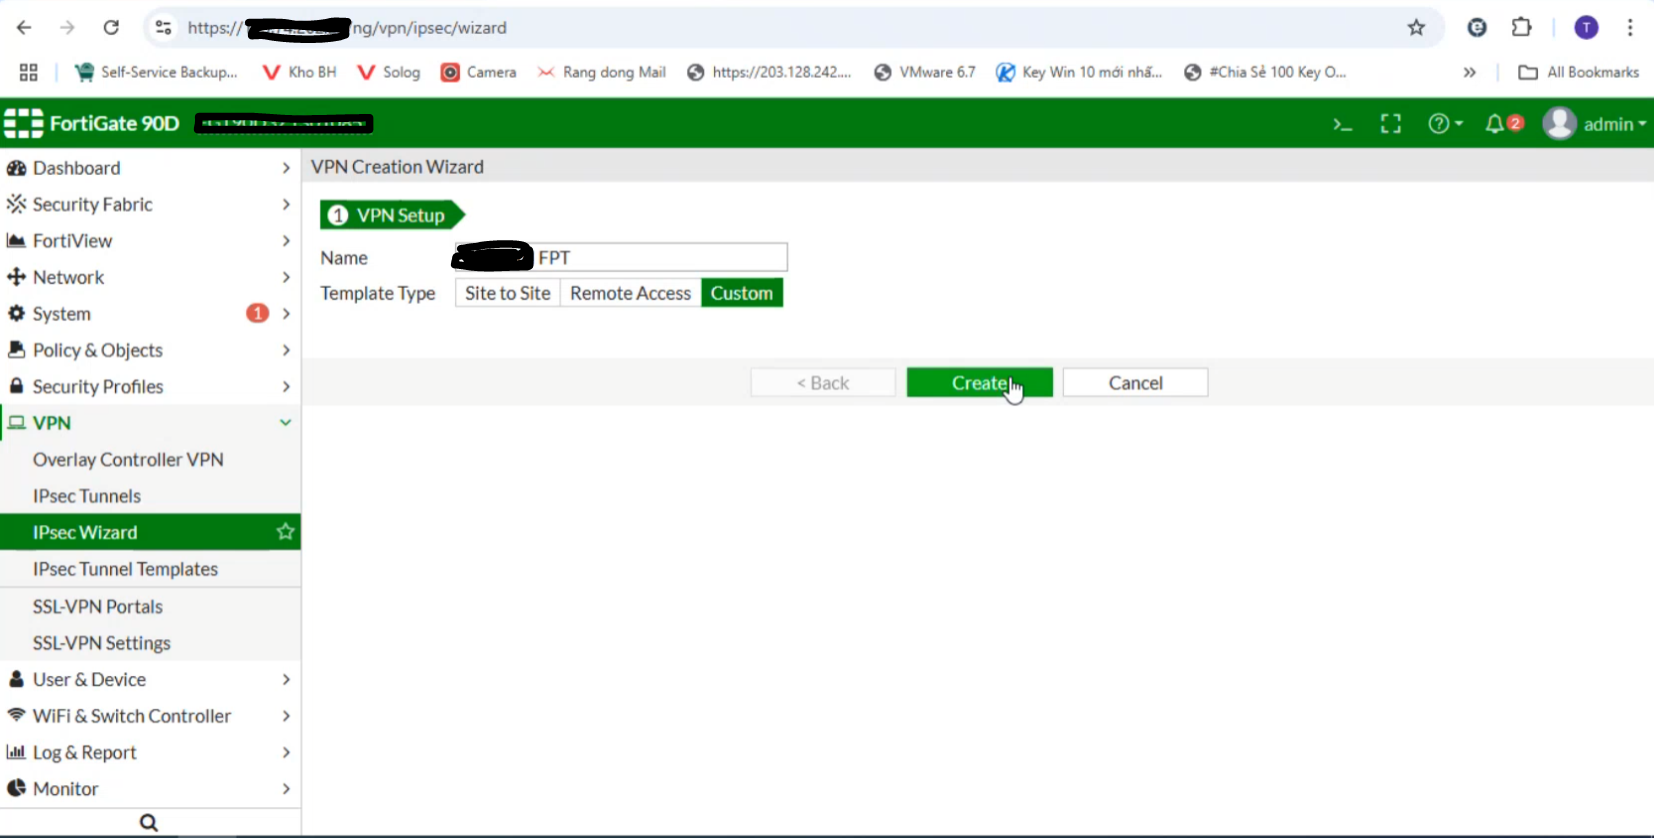Cancel the VPN creation wizard
1654x838 pixels.
1135,383
